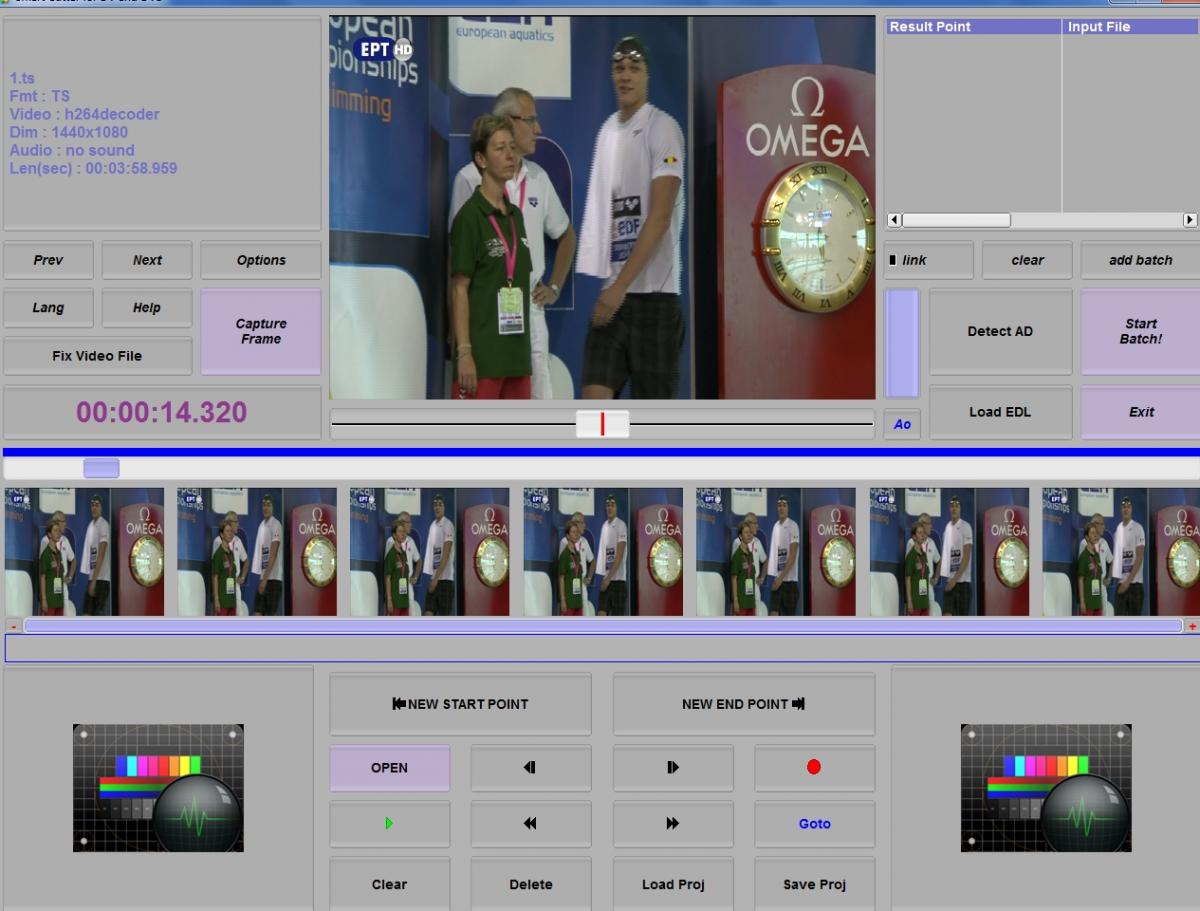
Task: Click add batch button
Action: [1140, 260]
